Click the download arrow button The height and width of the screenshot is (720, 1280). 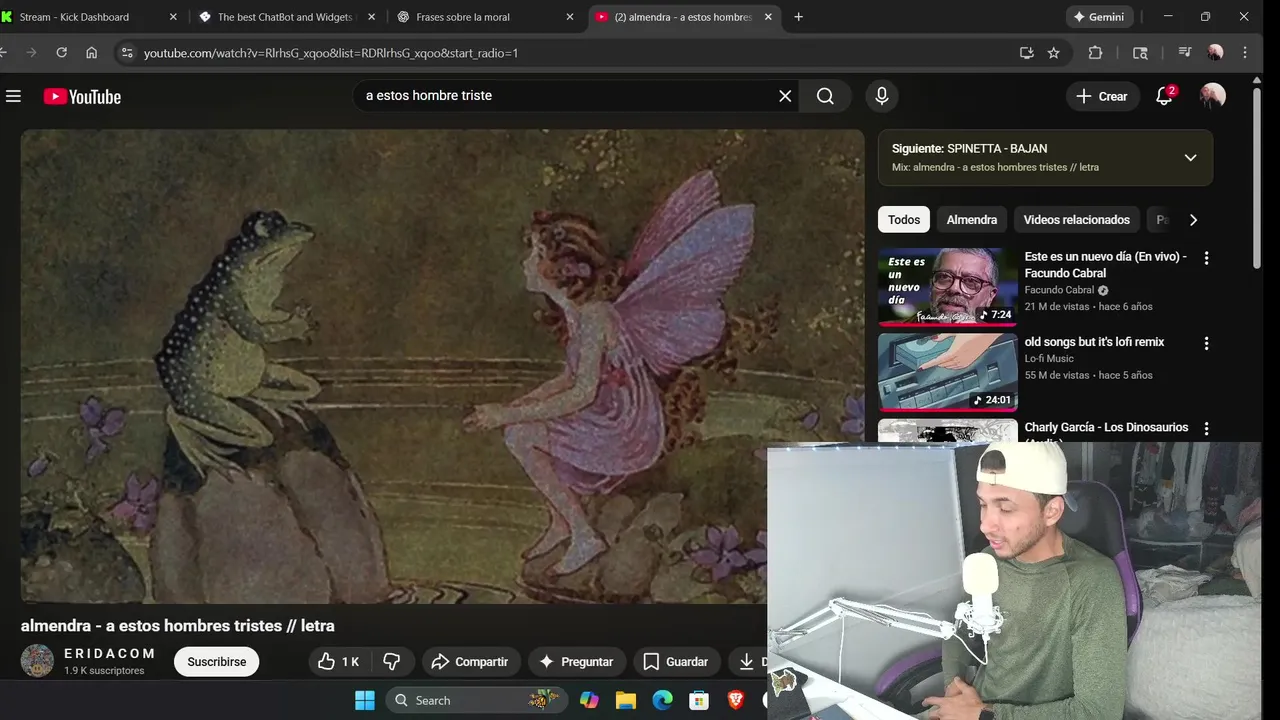(747, 662)
